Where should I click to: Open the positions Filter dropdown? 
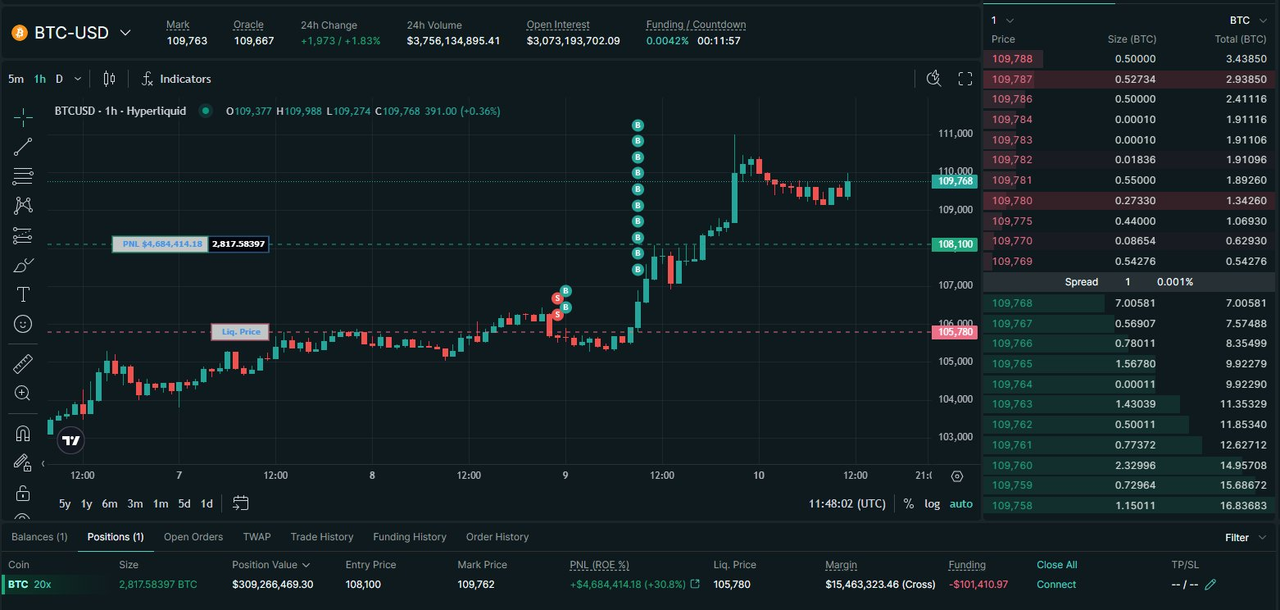[x=1244, y=538]
